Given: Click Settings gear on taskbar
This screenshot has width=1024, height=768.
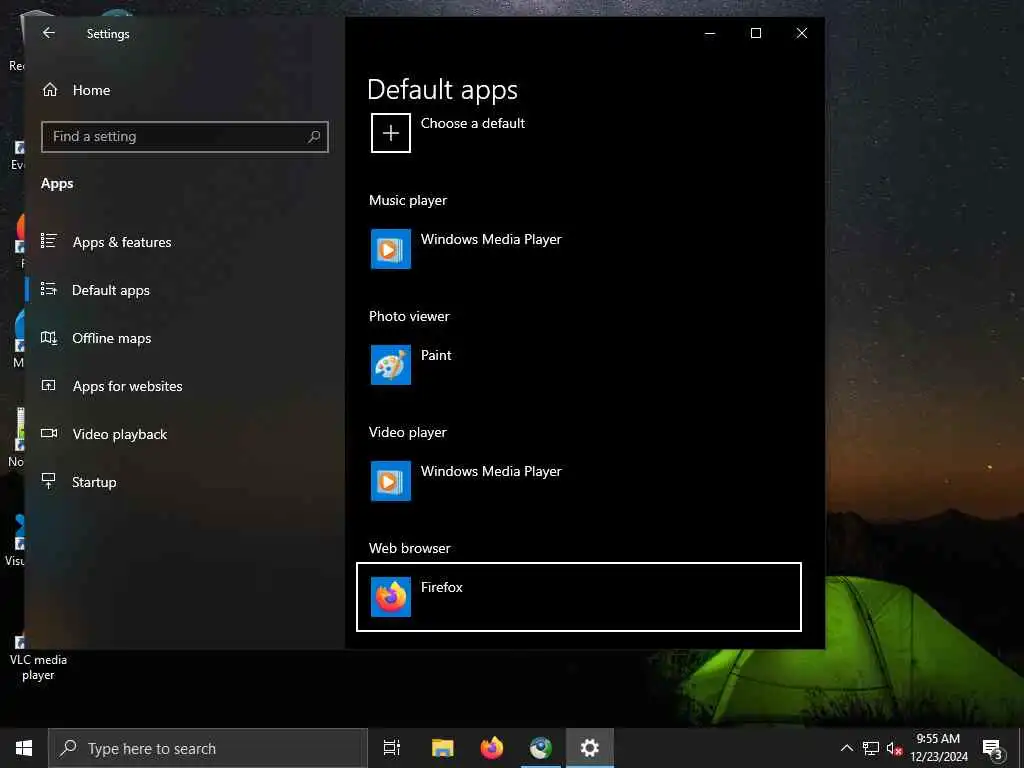Looking at the screenshot, I should pos(590,748).
